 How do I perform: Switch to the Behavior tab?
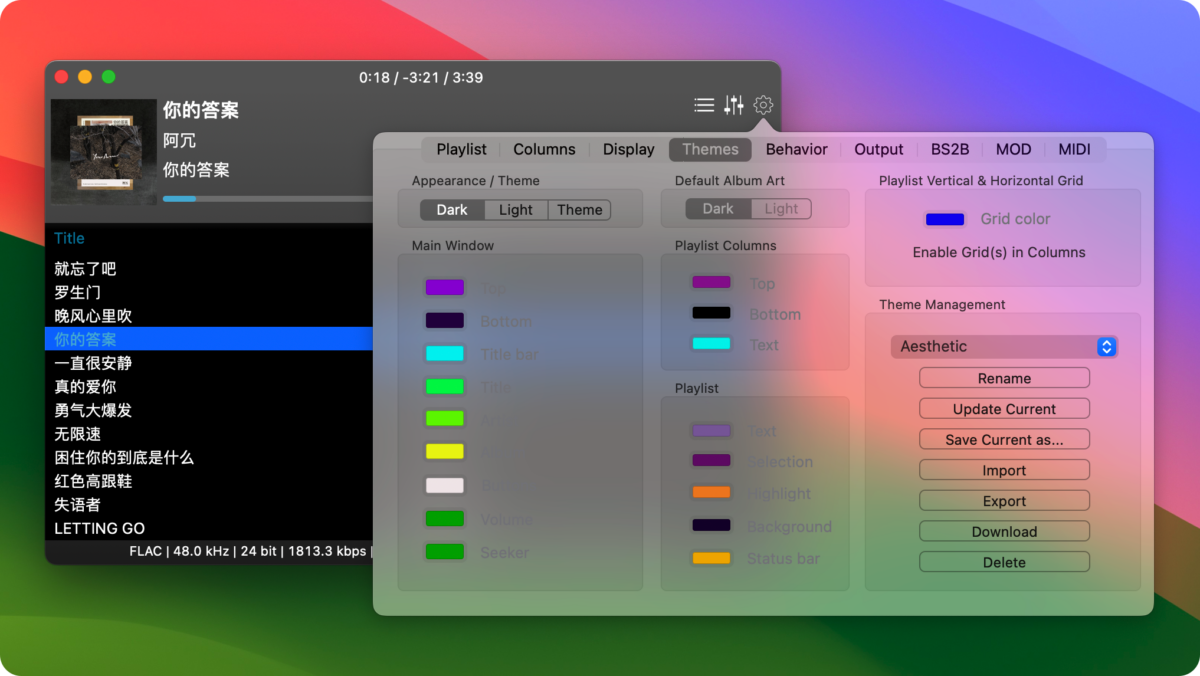point(796,150)
